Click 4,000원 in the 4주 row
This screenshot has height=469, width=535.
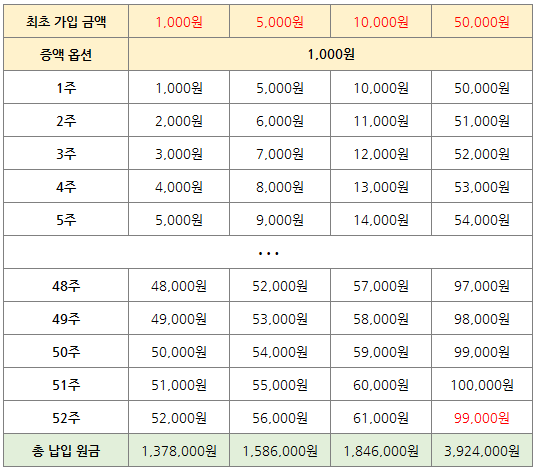pyautogui.click(x=179, y=186)
